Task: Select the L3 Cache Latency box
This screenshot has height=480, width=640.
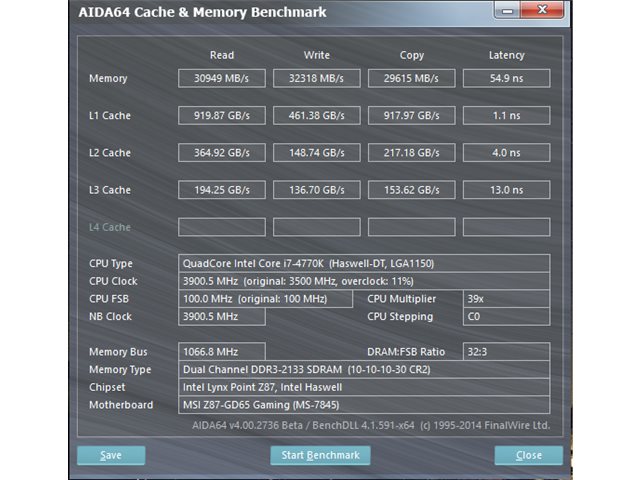Action: [507, 190]
